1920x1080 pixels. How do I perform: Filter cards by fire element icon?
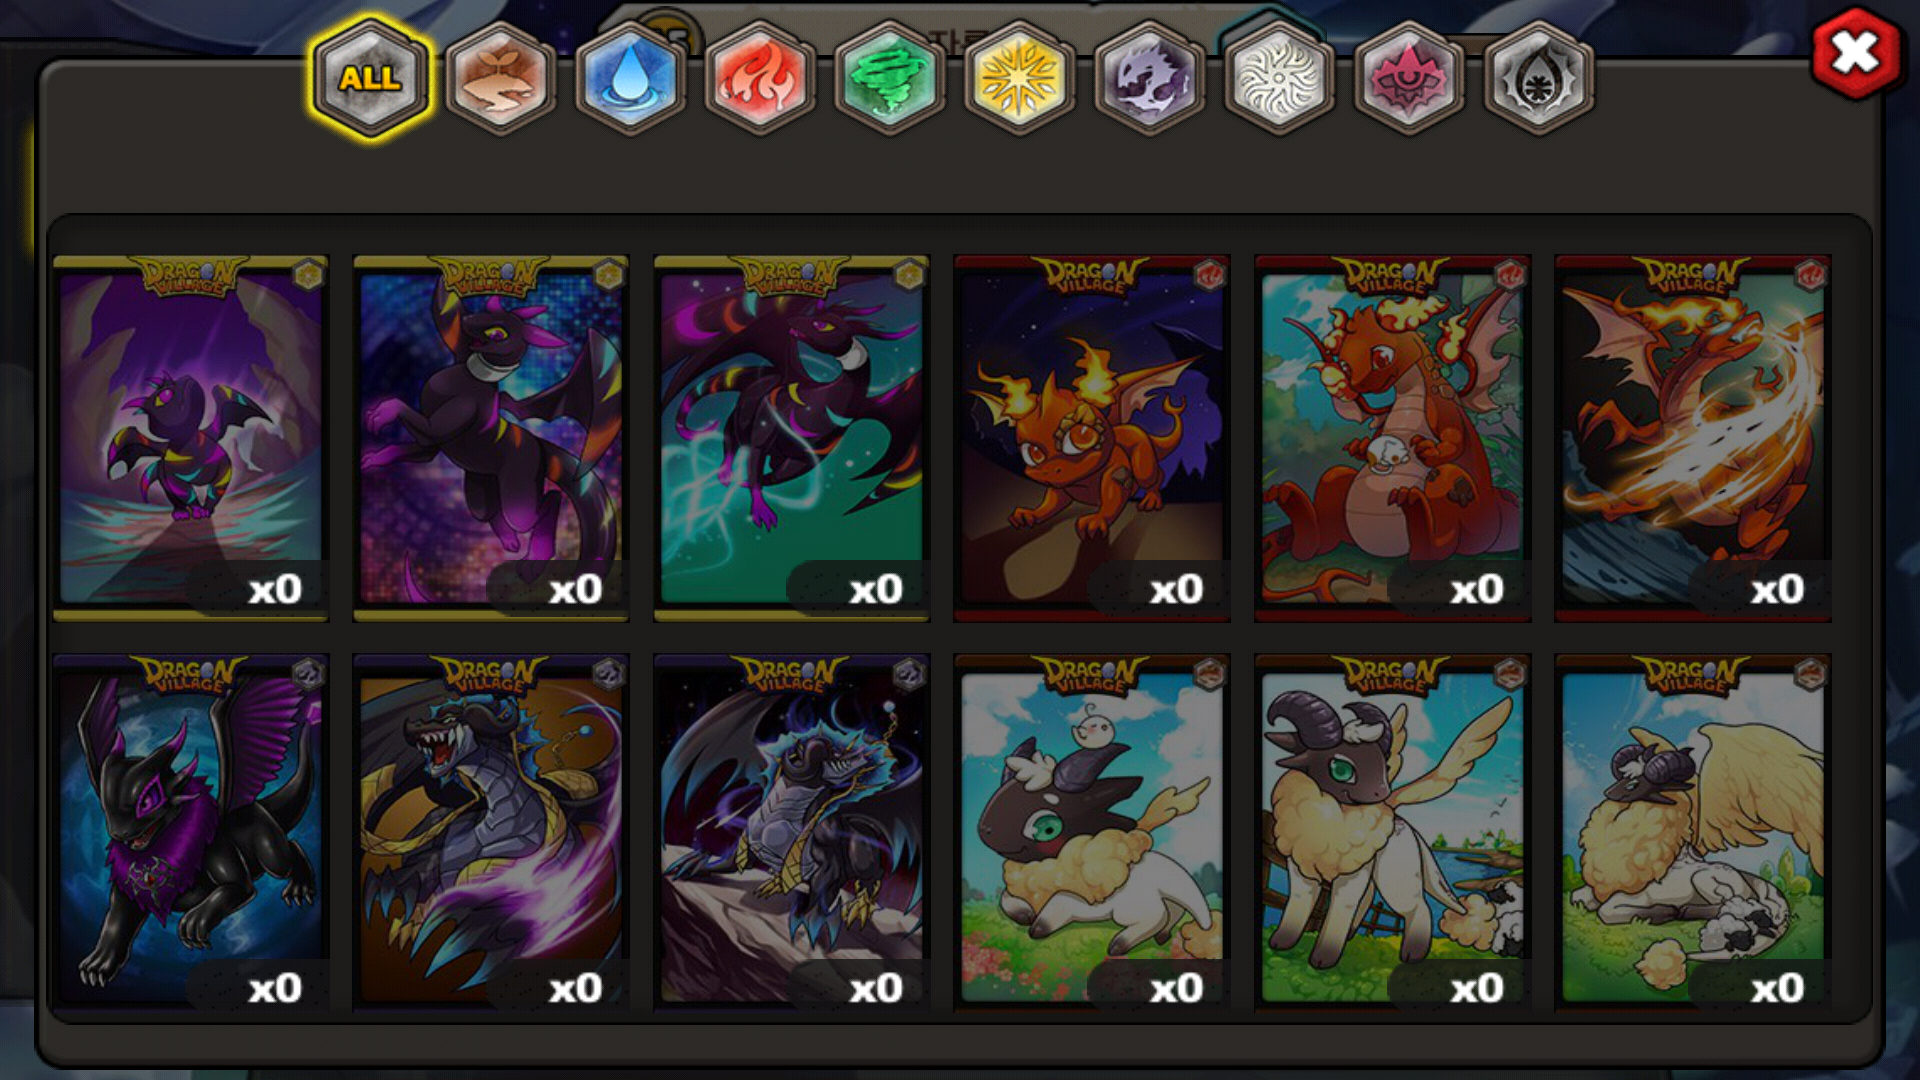pos(760,78)
